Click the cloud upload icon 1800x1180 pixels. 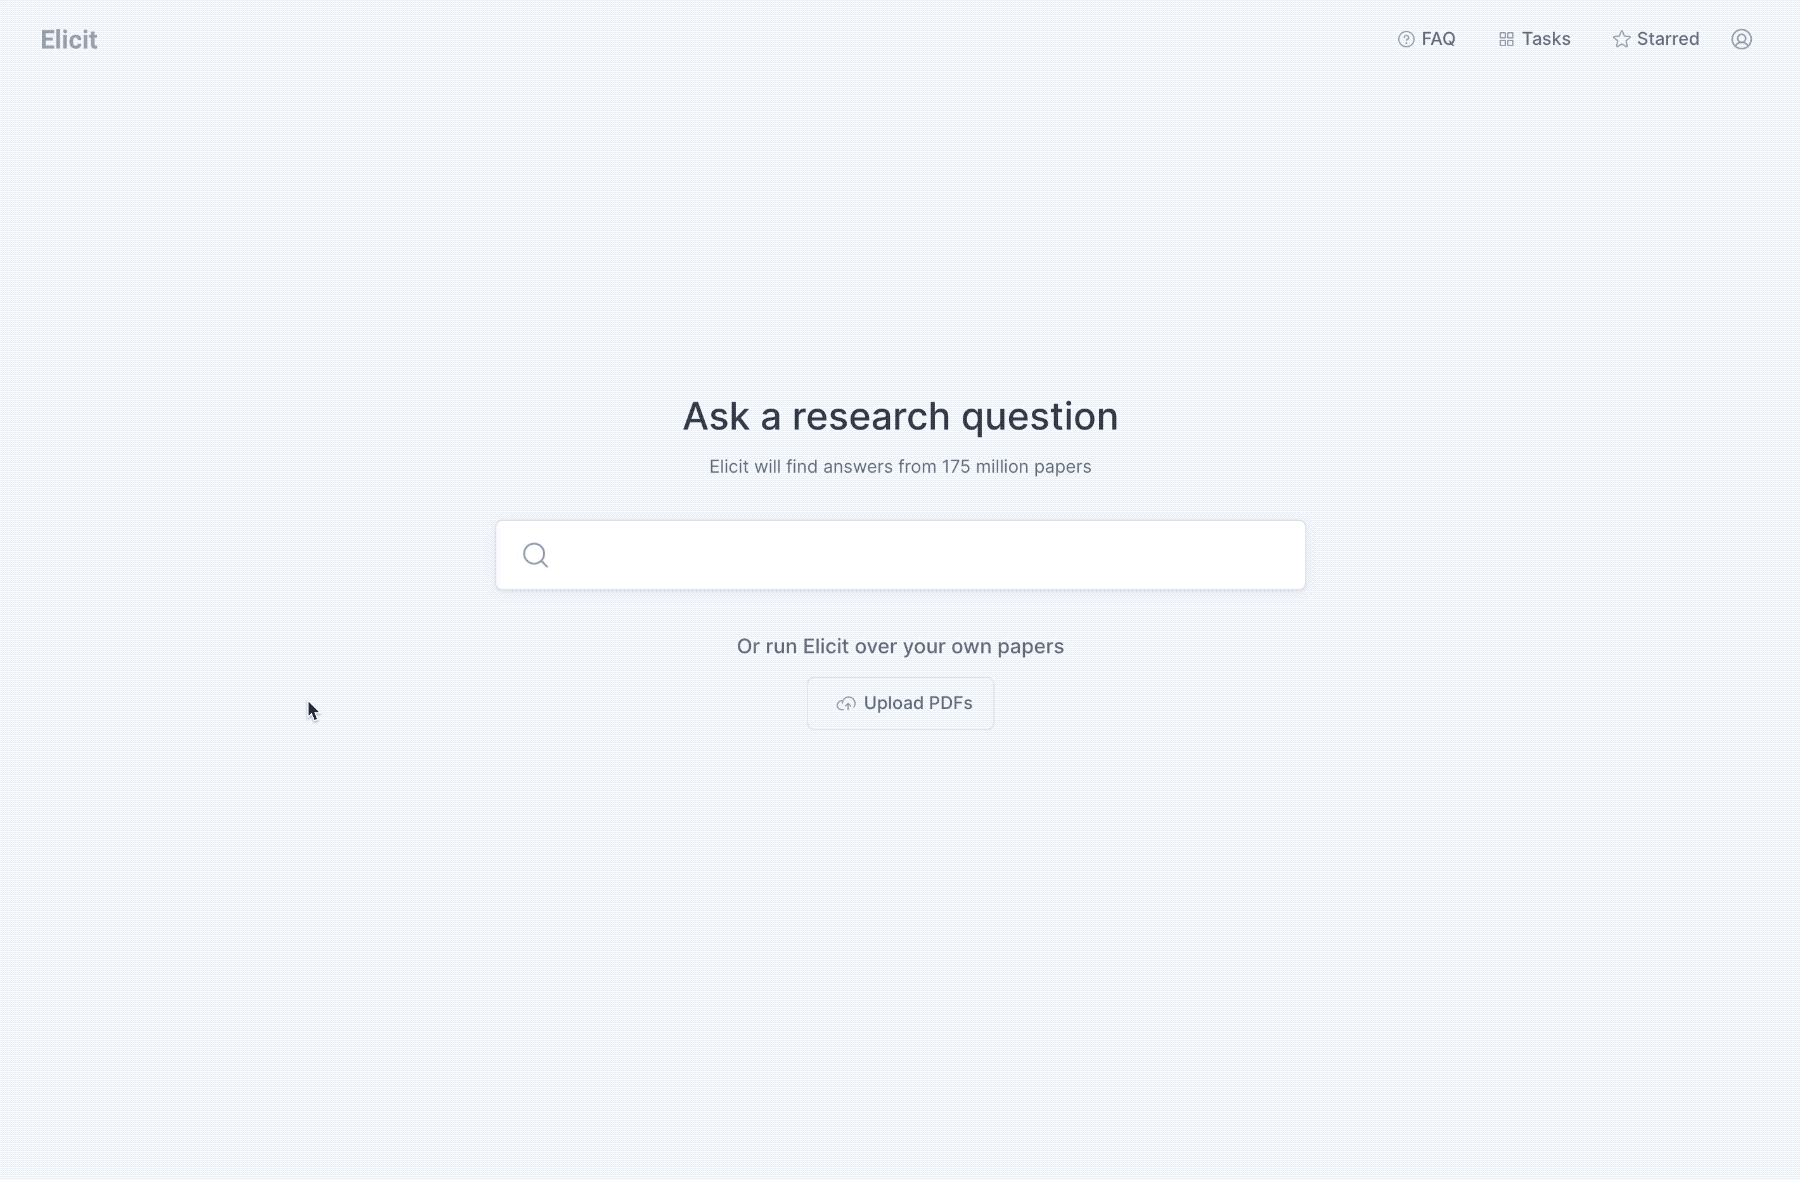pos(846,704)
